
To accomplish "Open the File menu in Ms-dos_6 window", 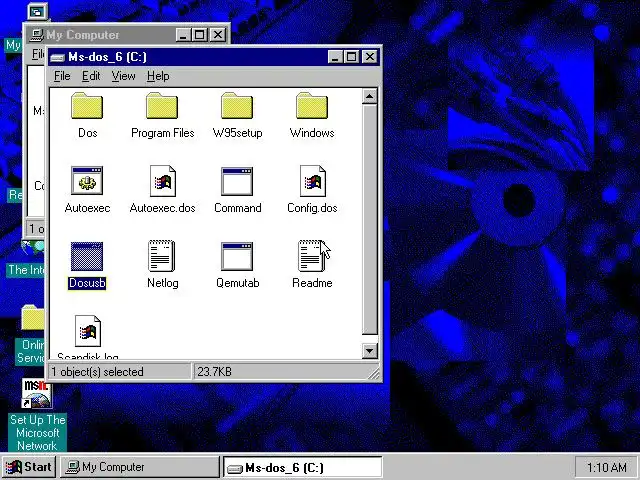I will [x=62, y=76].
